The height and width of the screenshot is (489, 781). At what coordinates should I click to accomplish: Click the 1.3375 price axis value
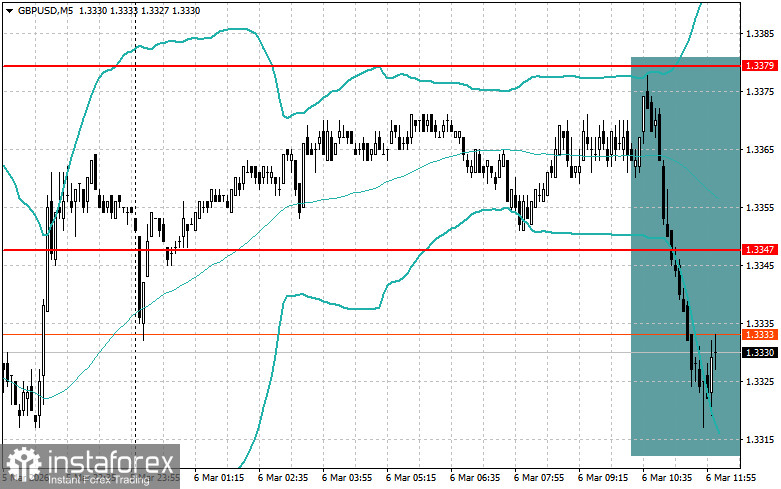[x=760, y=92]
